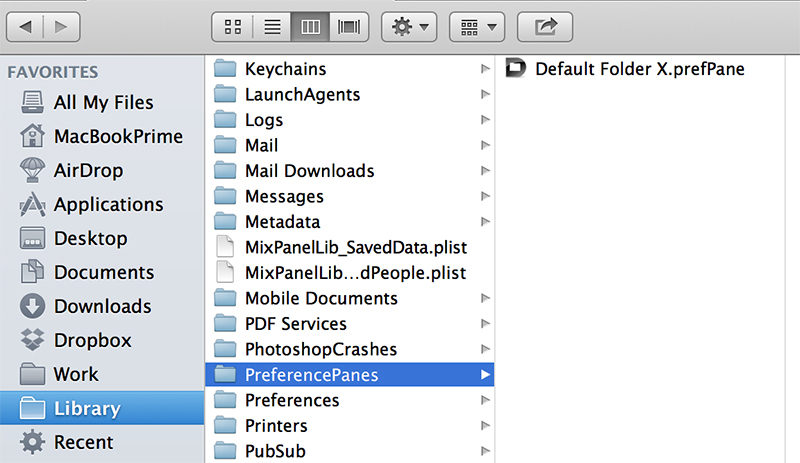Expand Keychains via its disclosure arrow
The image size is (800, 463).
485,68
